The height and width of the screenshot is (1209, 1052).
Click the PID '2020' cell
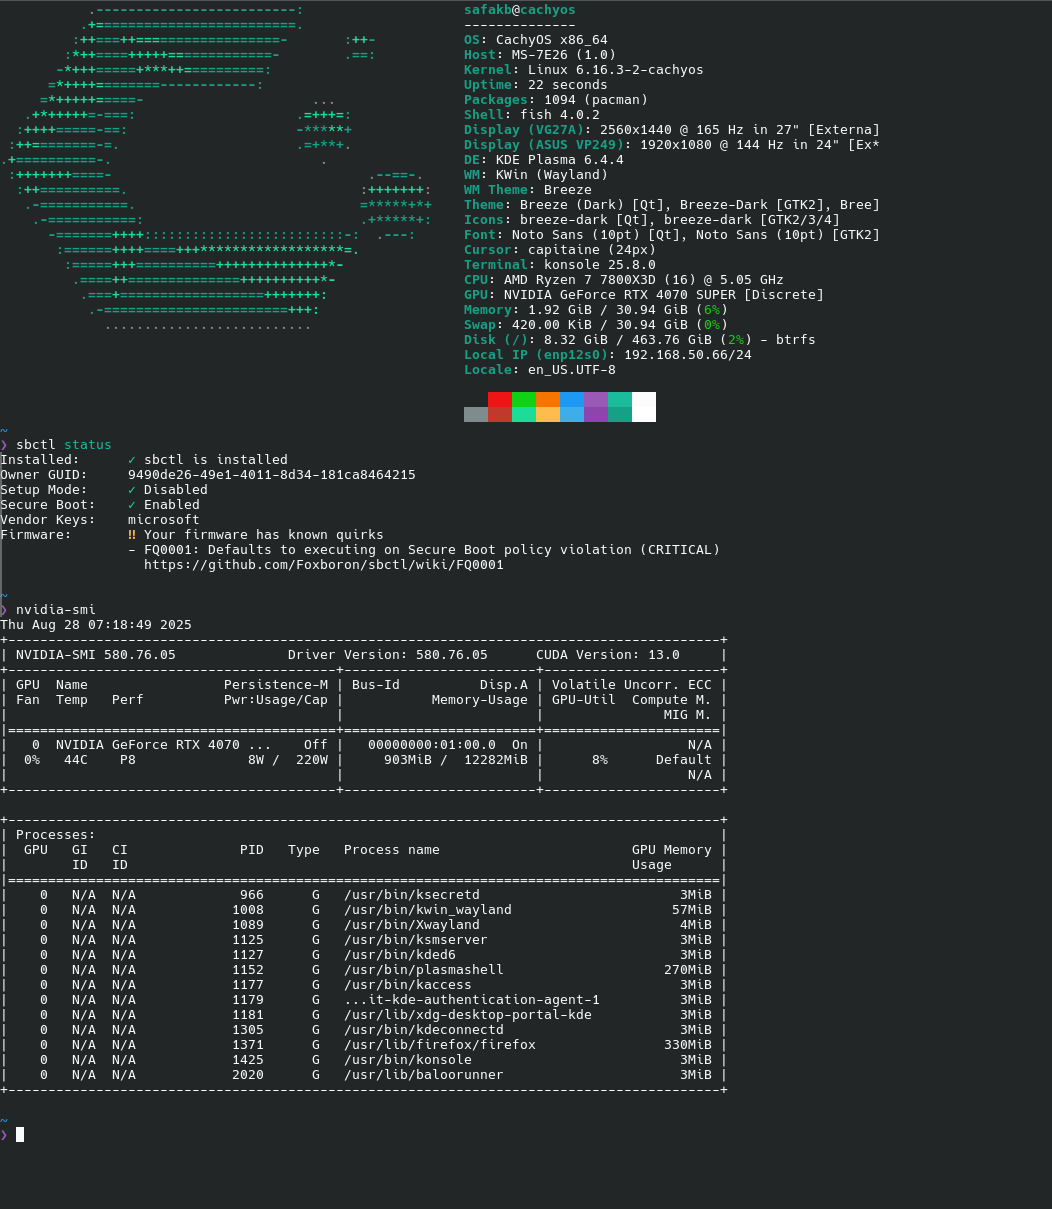(248, 1075)
